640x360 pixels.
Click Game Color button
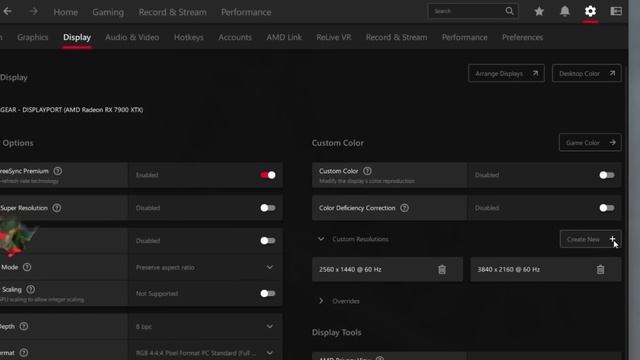click(590, 142)
